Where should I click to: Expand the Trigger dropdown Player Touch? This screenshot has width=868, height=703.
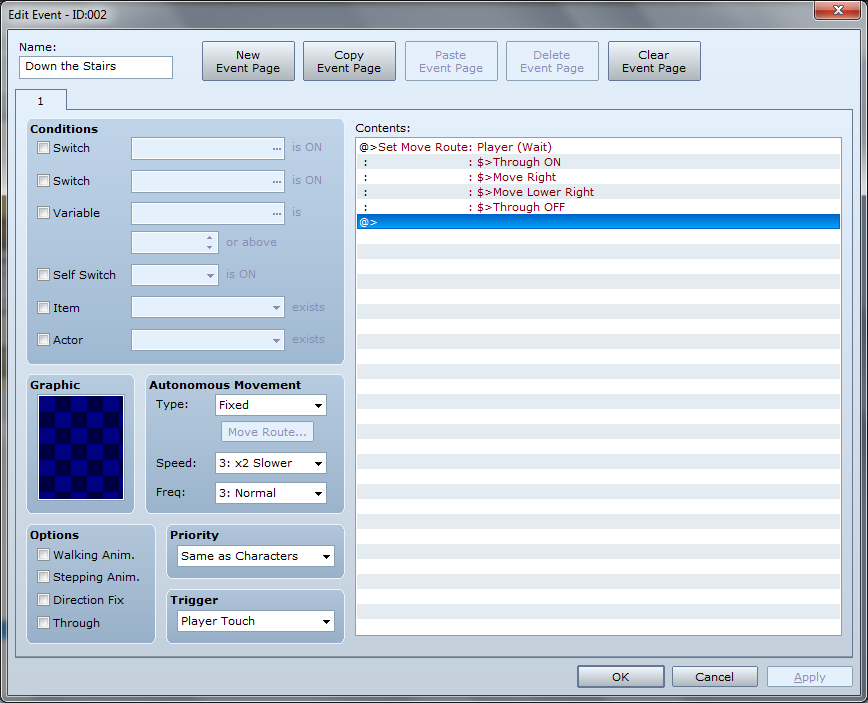(x=256, y=621)
